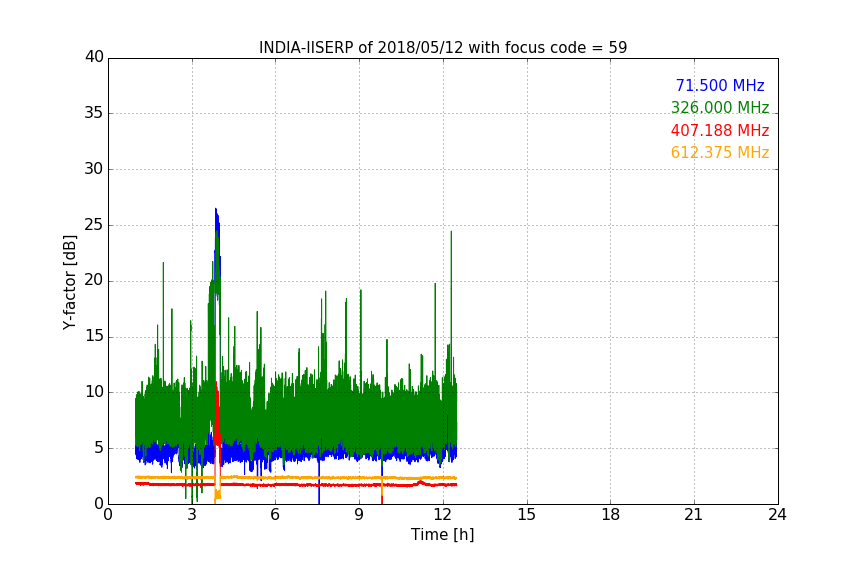This screenshot has width=864, height=576.
Task: Click the x-axis tick label '3'
Action: coord(192,515)
